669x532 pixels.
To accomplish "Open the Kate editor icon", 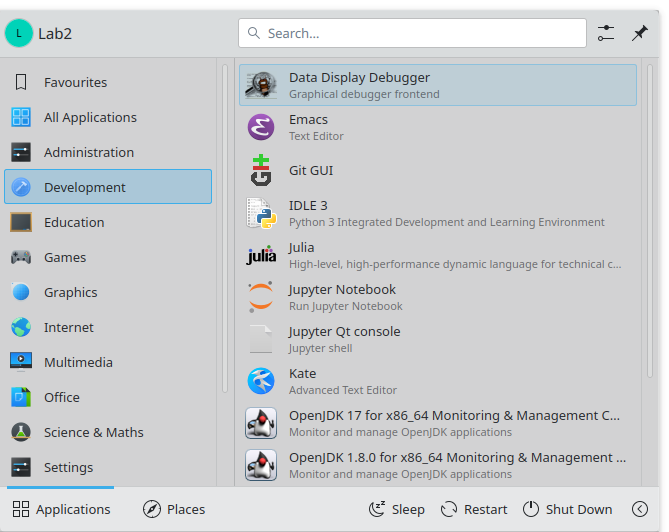I will [x=261, y=381].
